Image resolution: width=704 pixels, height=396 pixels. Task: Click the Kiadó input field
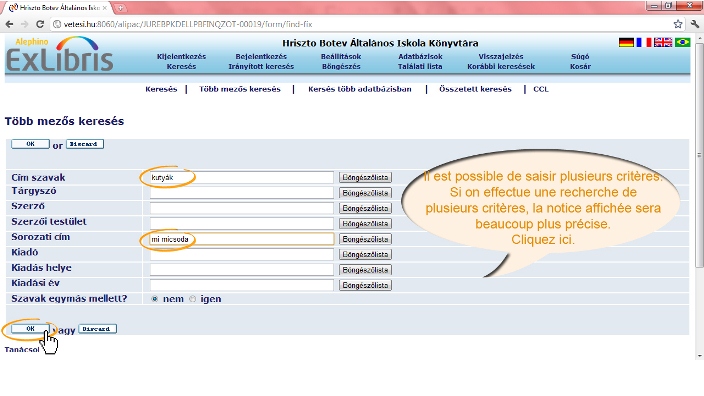point(242,254)
